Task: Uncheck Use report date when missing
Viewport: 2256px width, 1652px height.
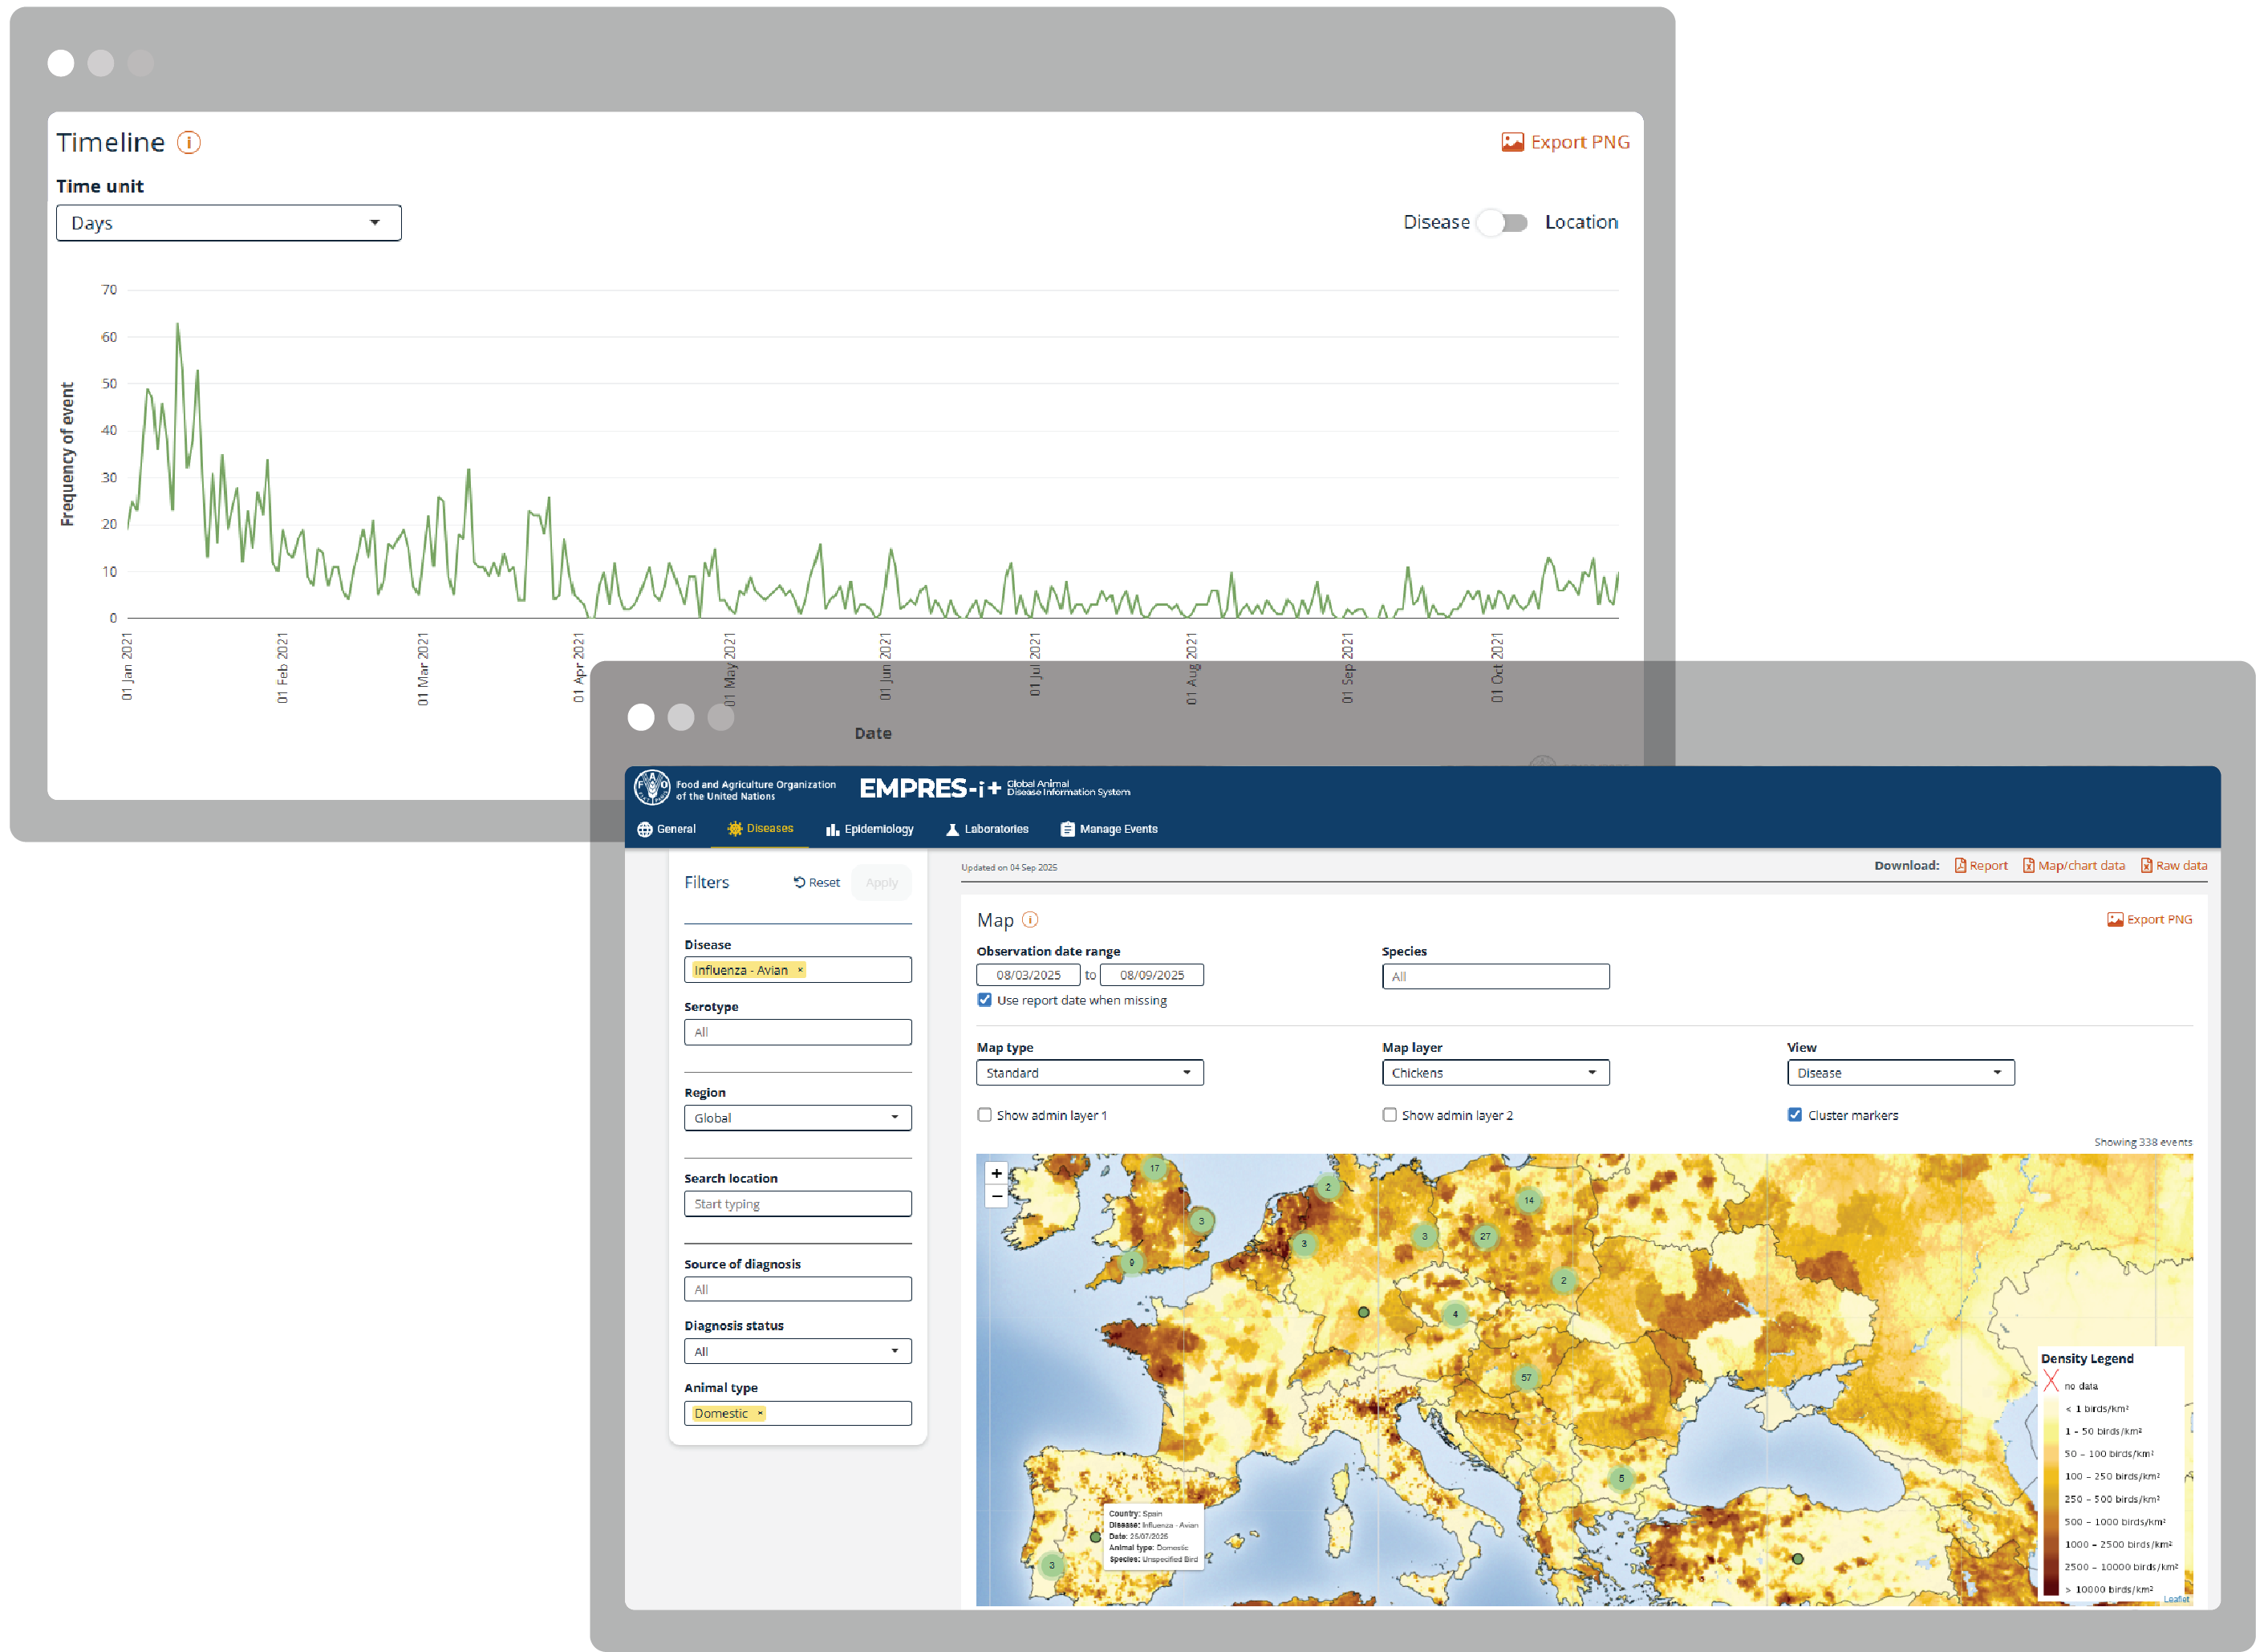Action: point(985,1000)
